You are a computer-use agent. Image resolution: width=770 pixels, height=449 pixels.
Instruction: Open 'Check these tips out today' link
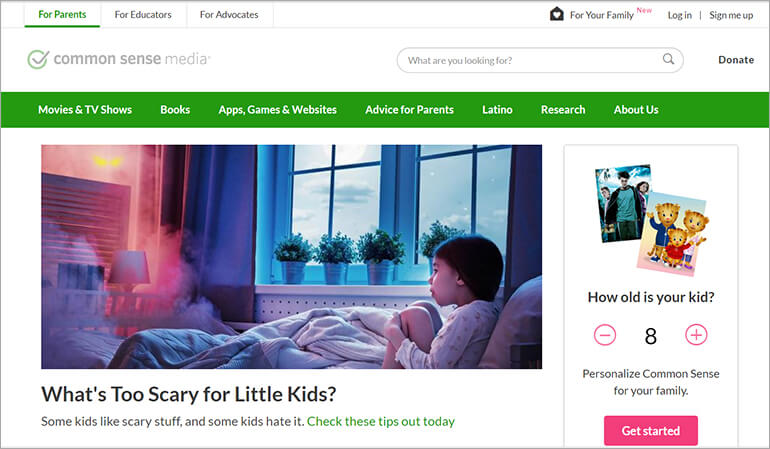(x=381, y=421)
